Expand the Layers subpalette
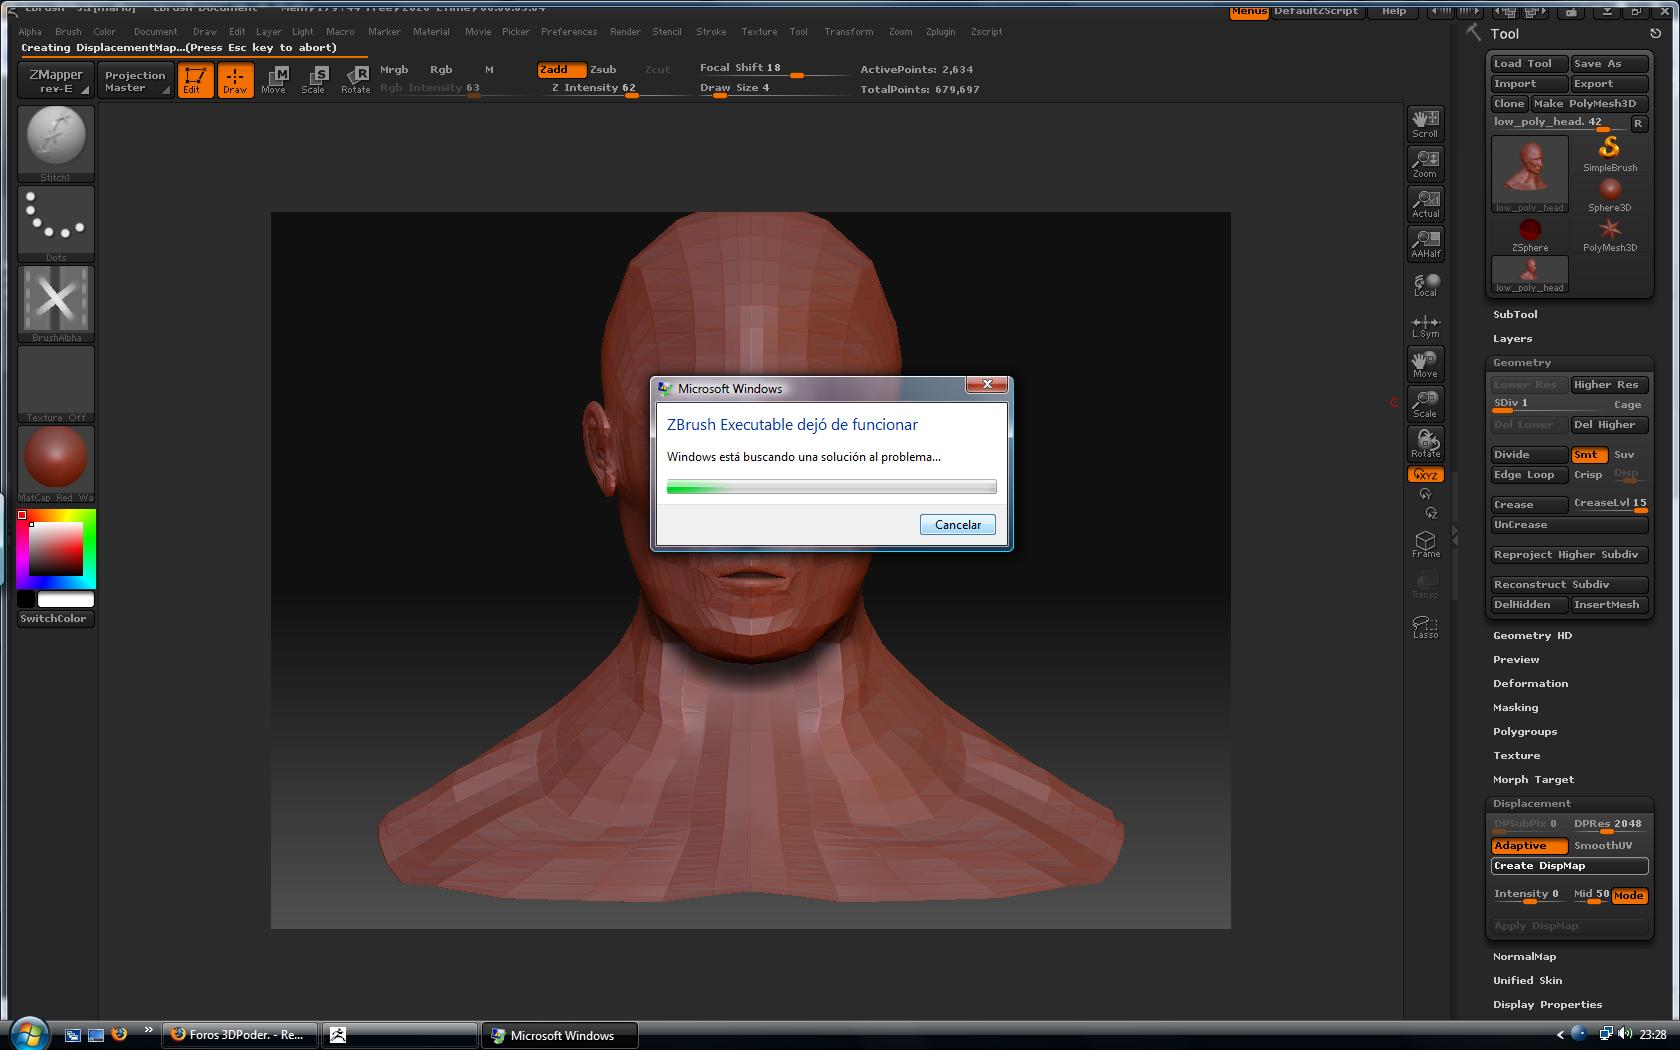1680x1050 pixels. click(x=1512, y=339)
